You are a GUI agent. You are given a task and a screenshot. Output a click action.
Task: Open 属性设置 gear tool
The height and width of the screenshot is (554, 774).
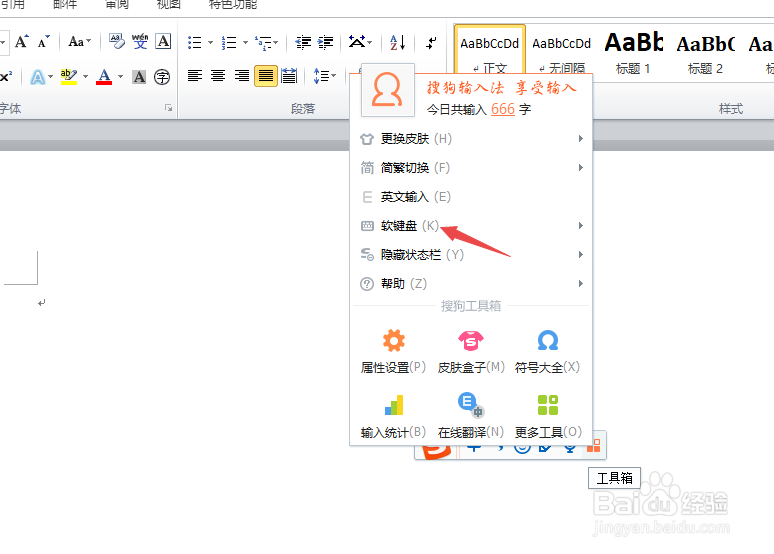point(393,351)
